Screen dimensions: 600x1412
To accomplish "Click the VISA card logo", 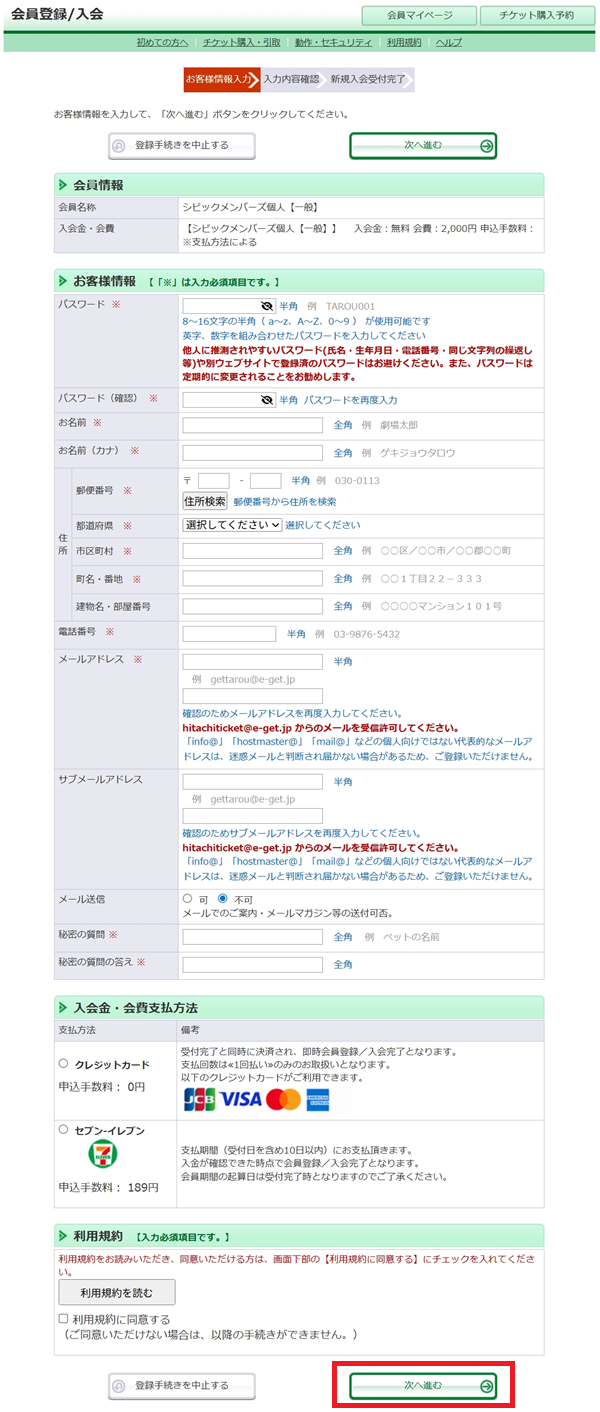I will (242, 1100).
